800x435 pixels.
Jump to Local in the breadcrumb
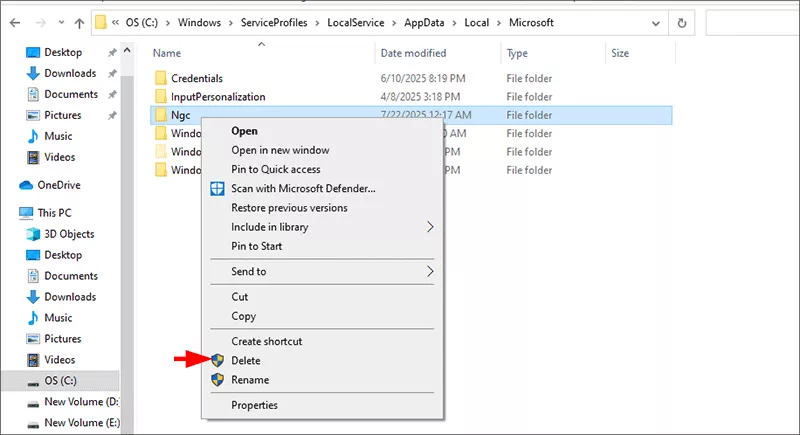coord(477,22)
